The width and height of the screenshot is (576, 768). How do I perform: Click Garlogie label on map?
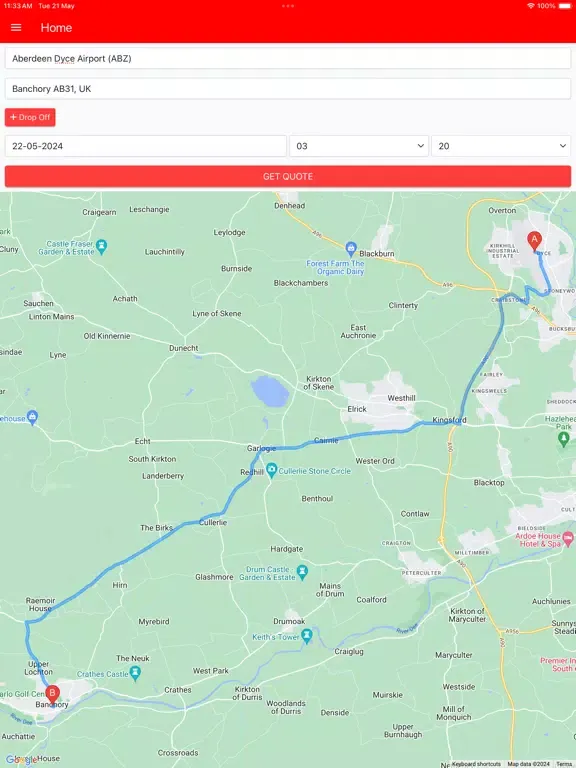tap(262, 448)
